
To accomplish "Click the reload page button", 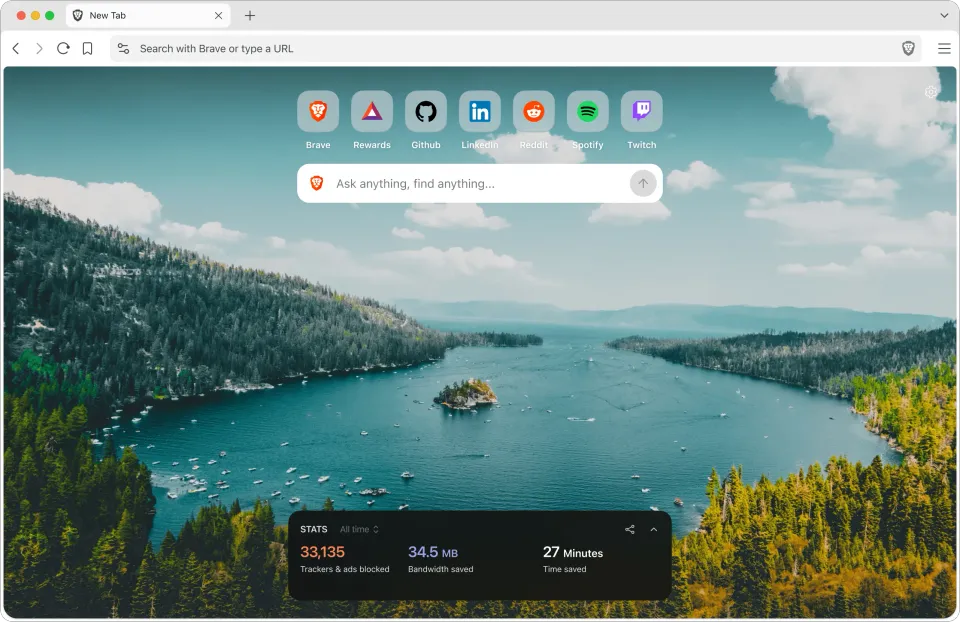I will coord(63,48).
